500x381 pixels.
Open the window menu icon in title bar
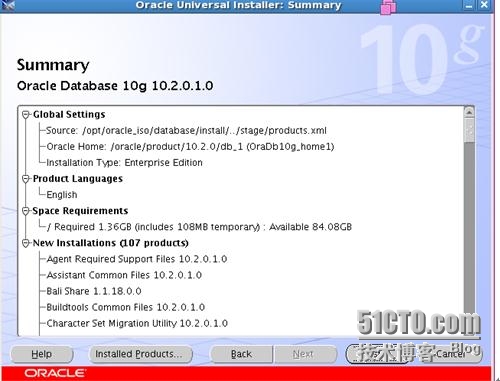click(7, 5)
